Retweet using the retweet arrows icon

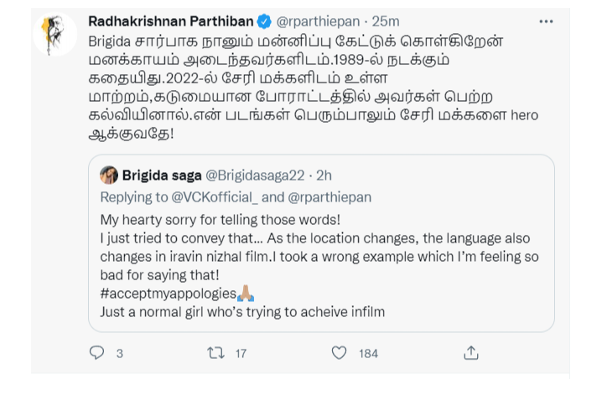[x=213, y=353]
